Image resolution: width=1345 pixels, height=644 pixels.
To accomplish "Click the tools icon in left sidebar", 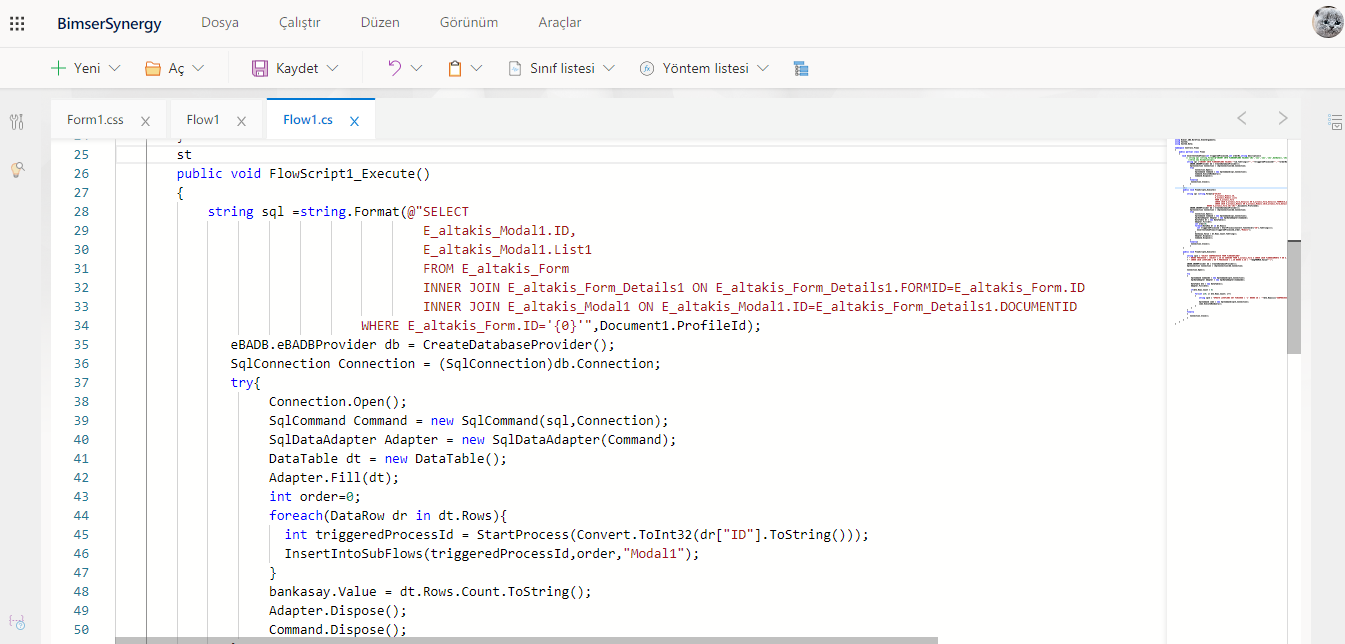I will point(17,122).
